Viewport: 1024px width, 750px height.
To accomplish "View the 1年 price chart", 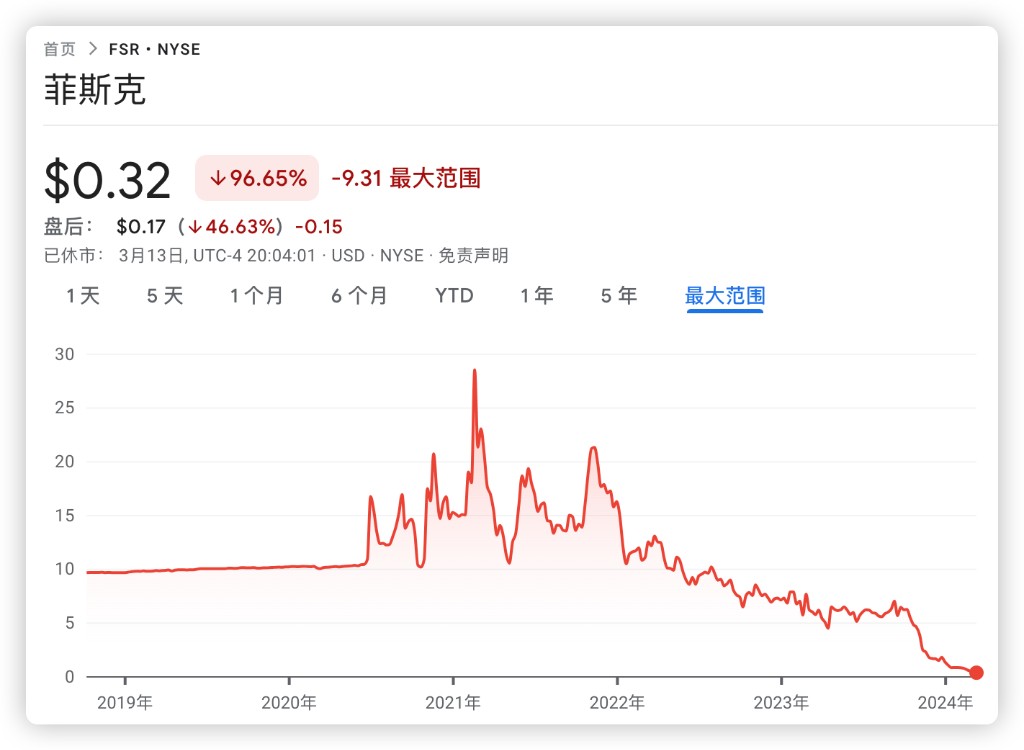I will tap(536, 296).
